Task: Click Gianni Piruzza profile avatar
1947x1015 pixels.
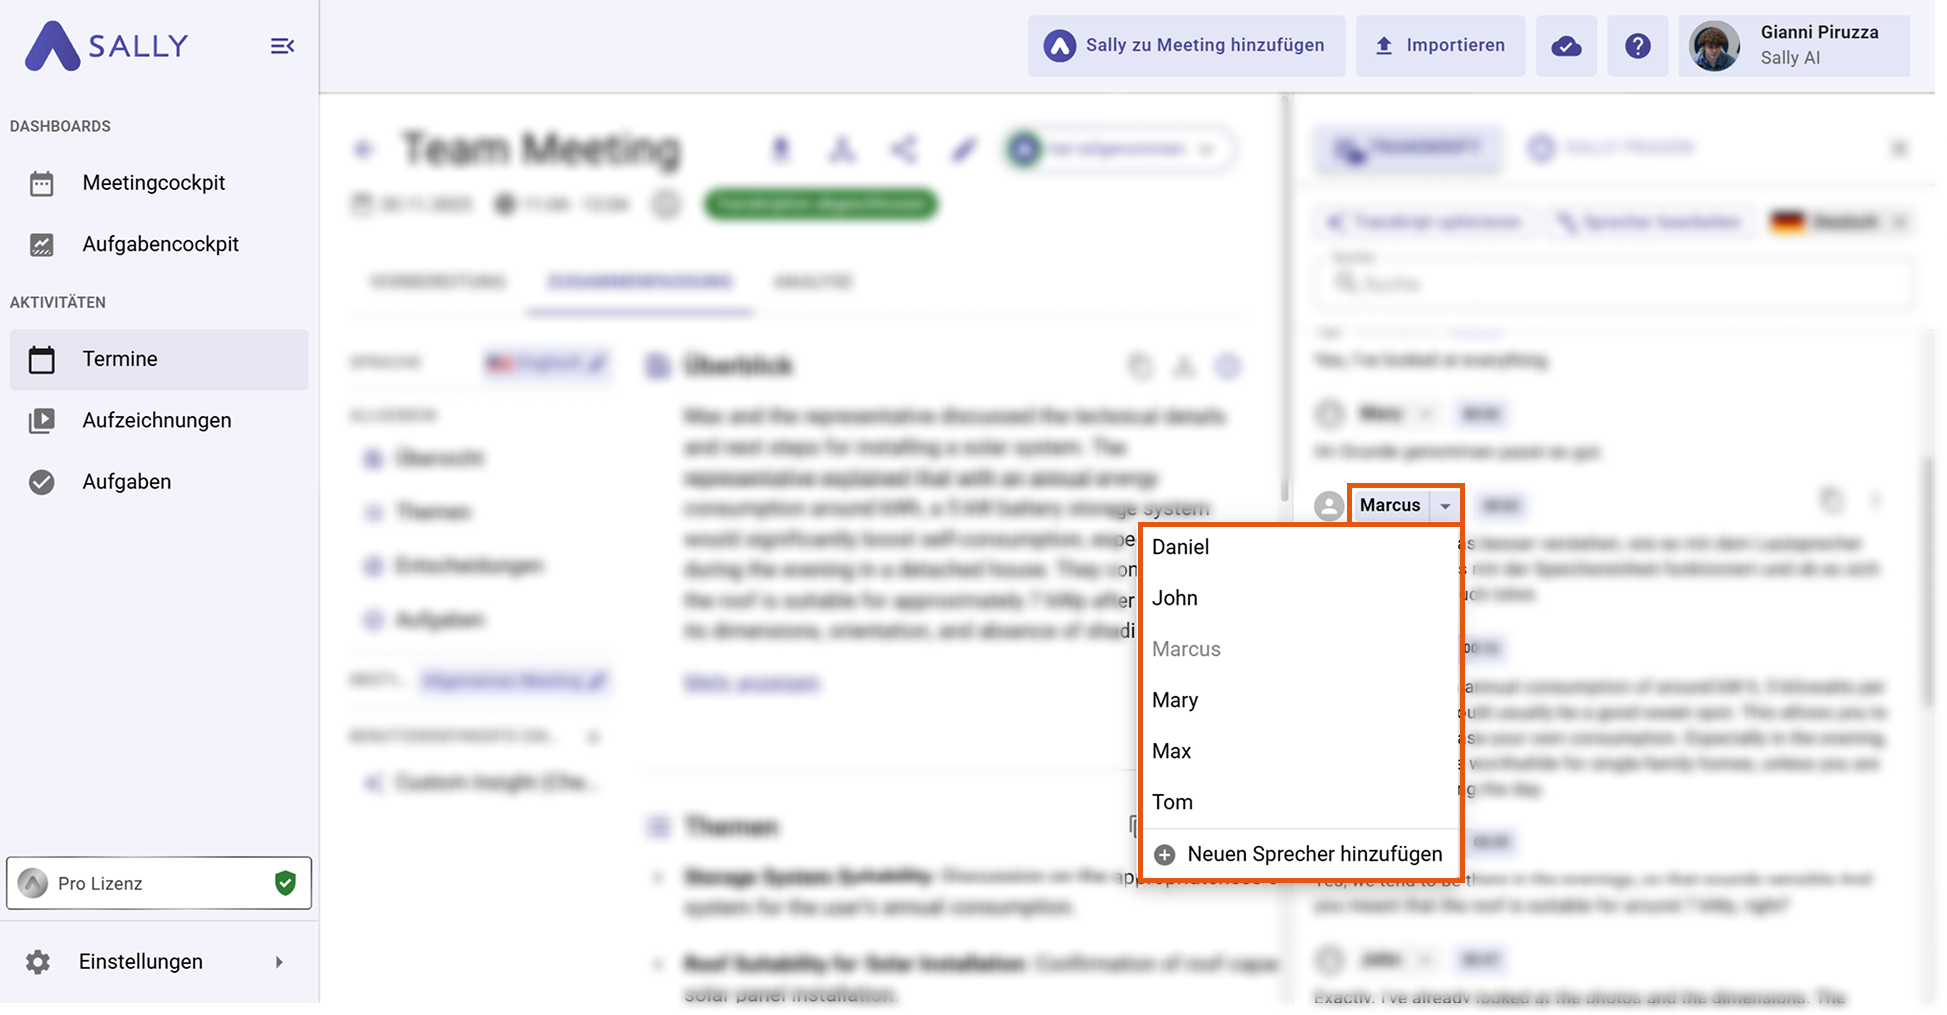Action: point(1714,46)
